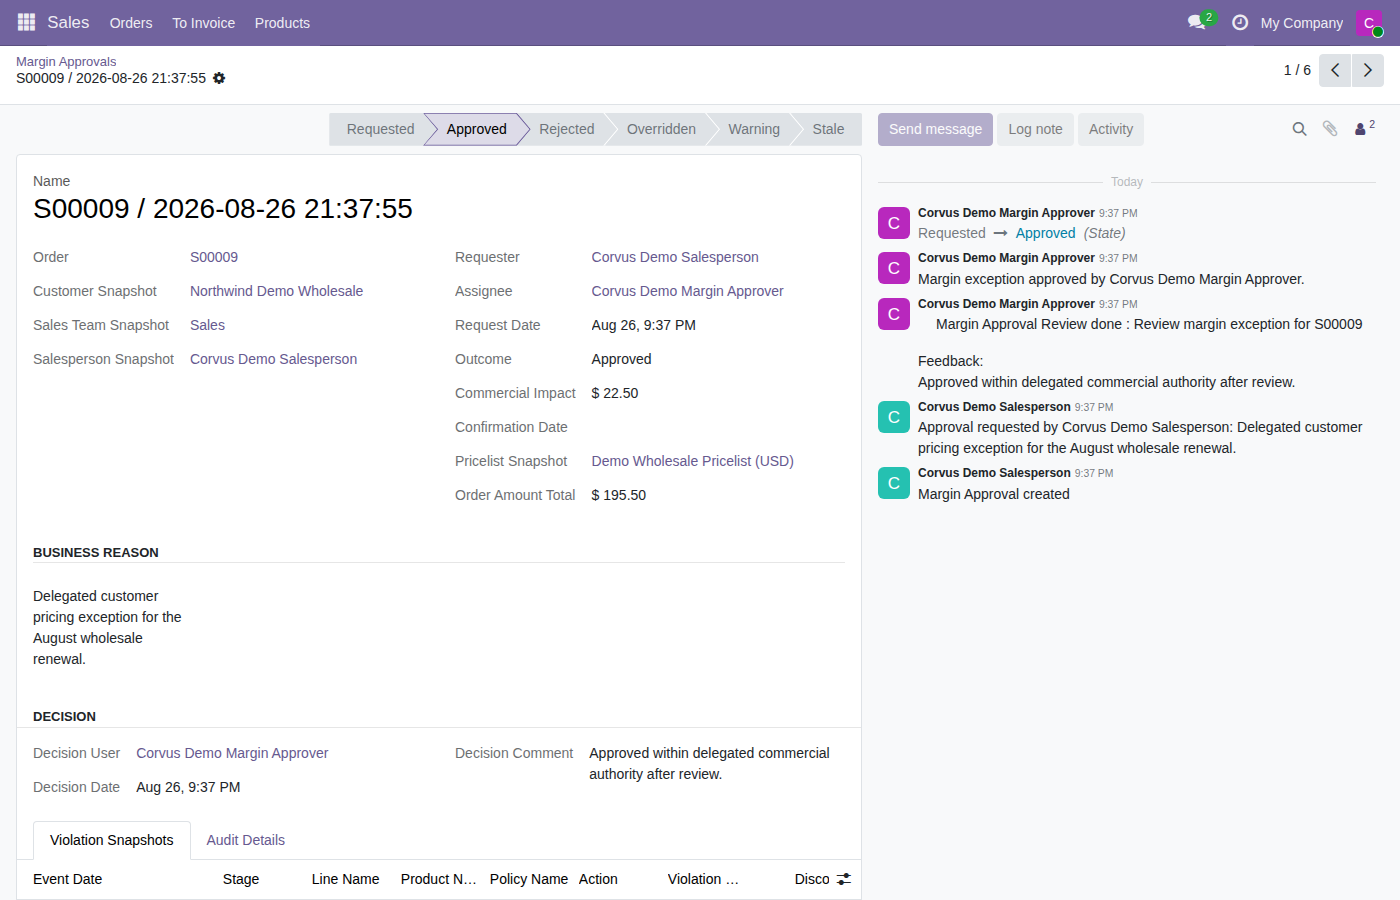Image resolution: width=1400 pixels, height=900 pixels.
Task: Open the activities clock icon
Action: coord(1240,22)
